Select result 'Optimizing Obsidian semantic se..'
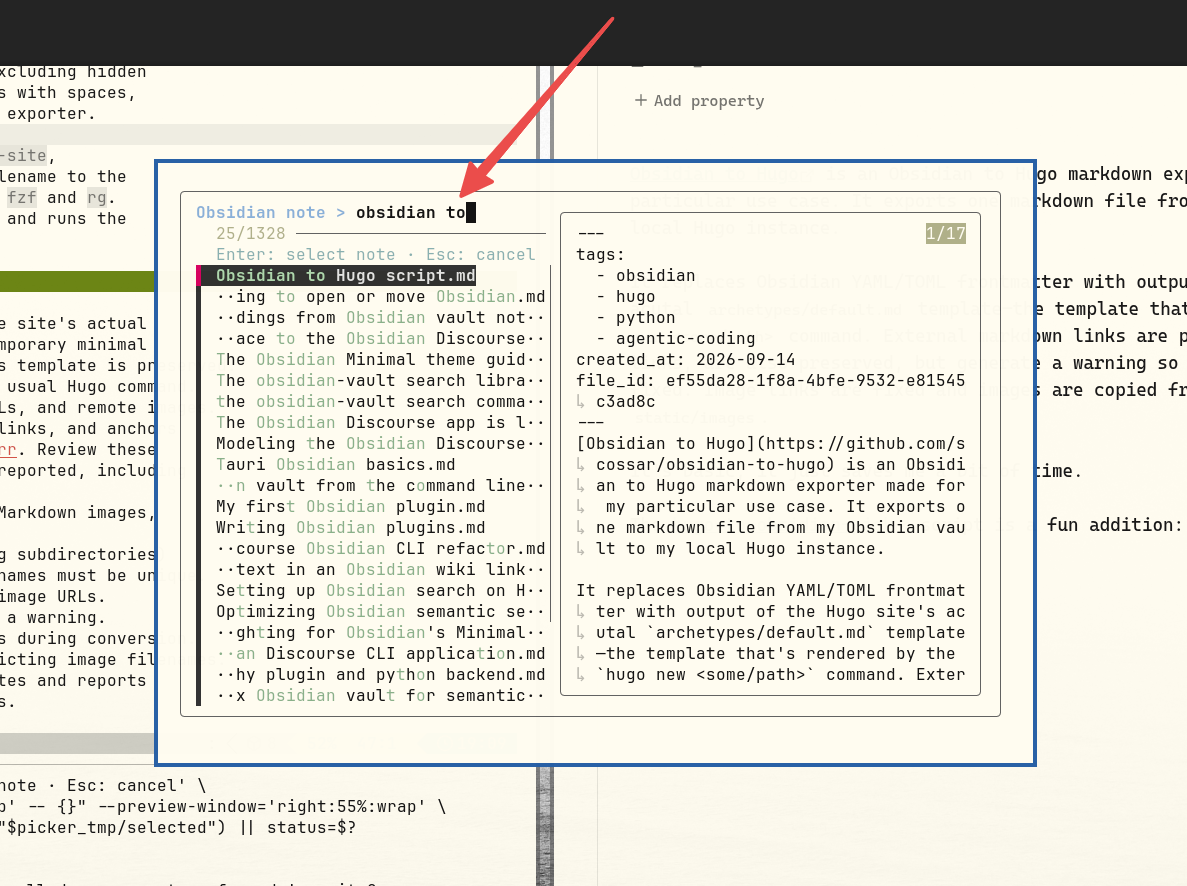This screenshot has height=886, width=1187. [x=380, y=611]
